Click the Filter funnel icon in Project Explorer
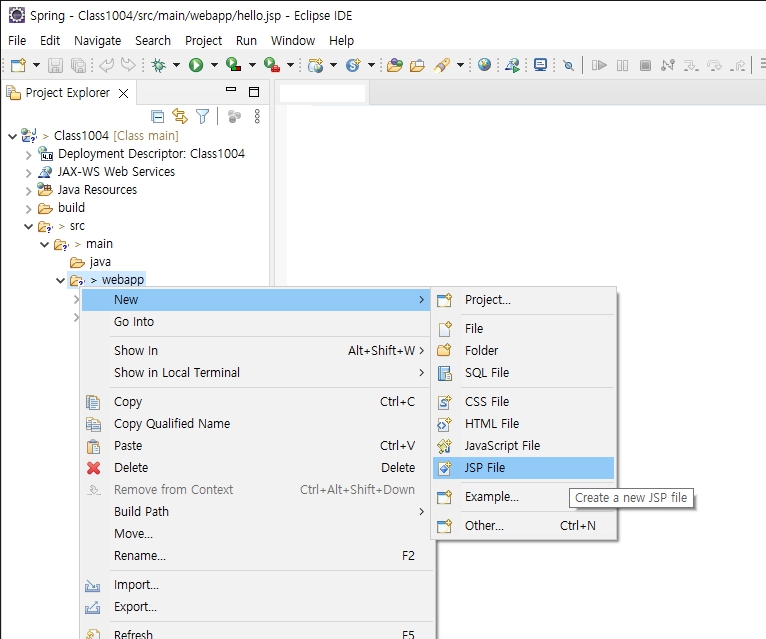766x639 pixels. click(202, 116)
